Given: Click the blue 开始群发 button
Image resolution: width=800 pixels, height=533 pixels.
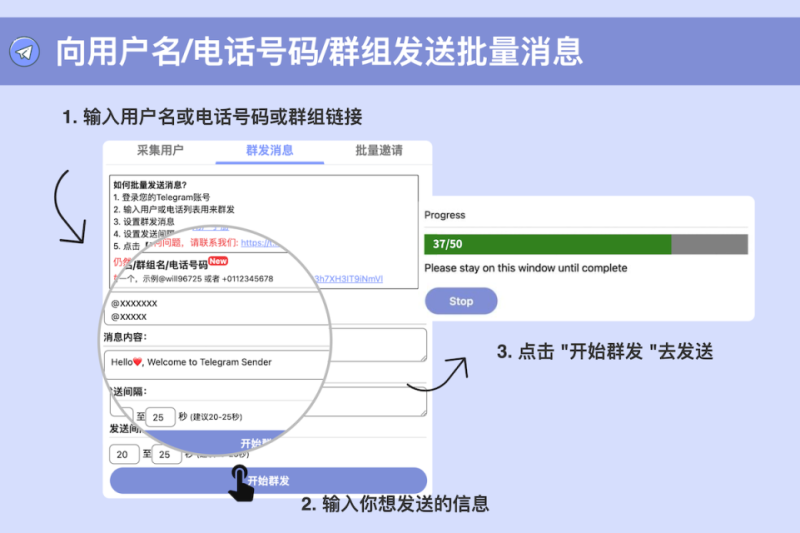Looking at the screenshot, I should (268, 480).
